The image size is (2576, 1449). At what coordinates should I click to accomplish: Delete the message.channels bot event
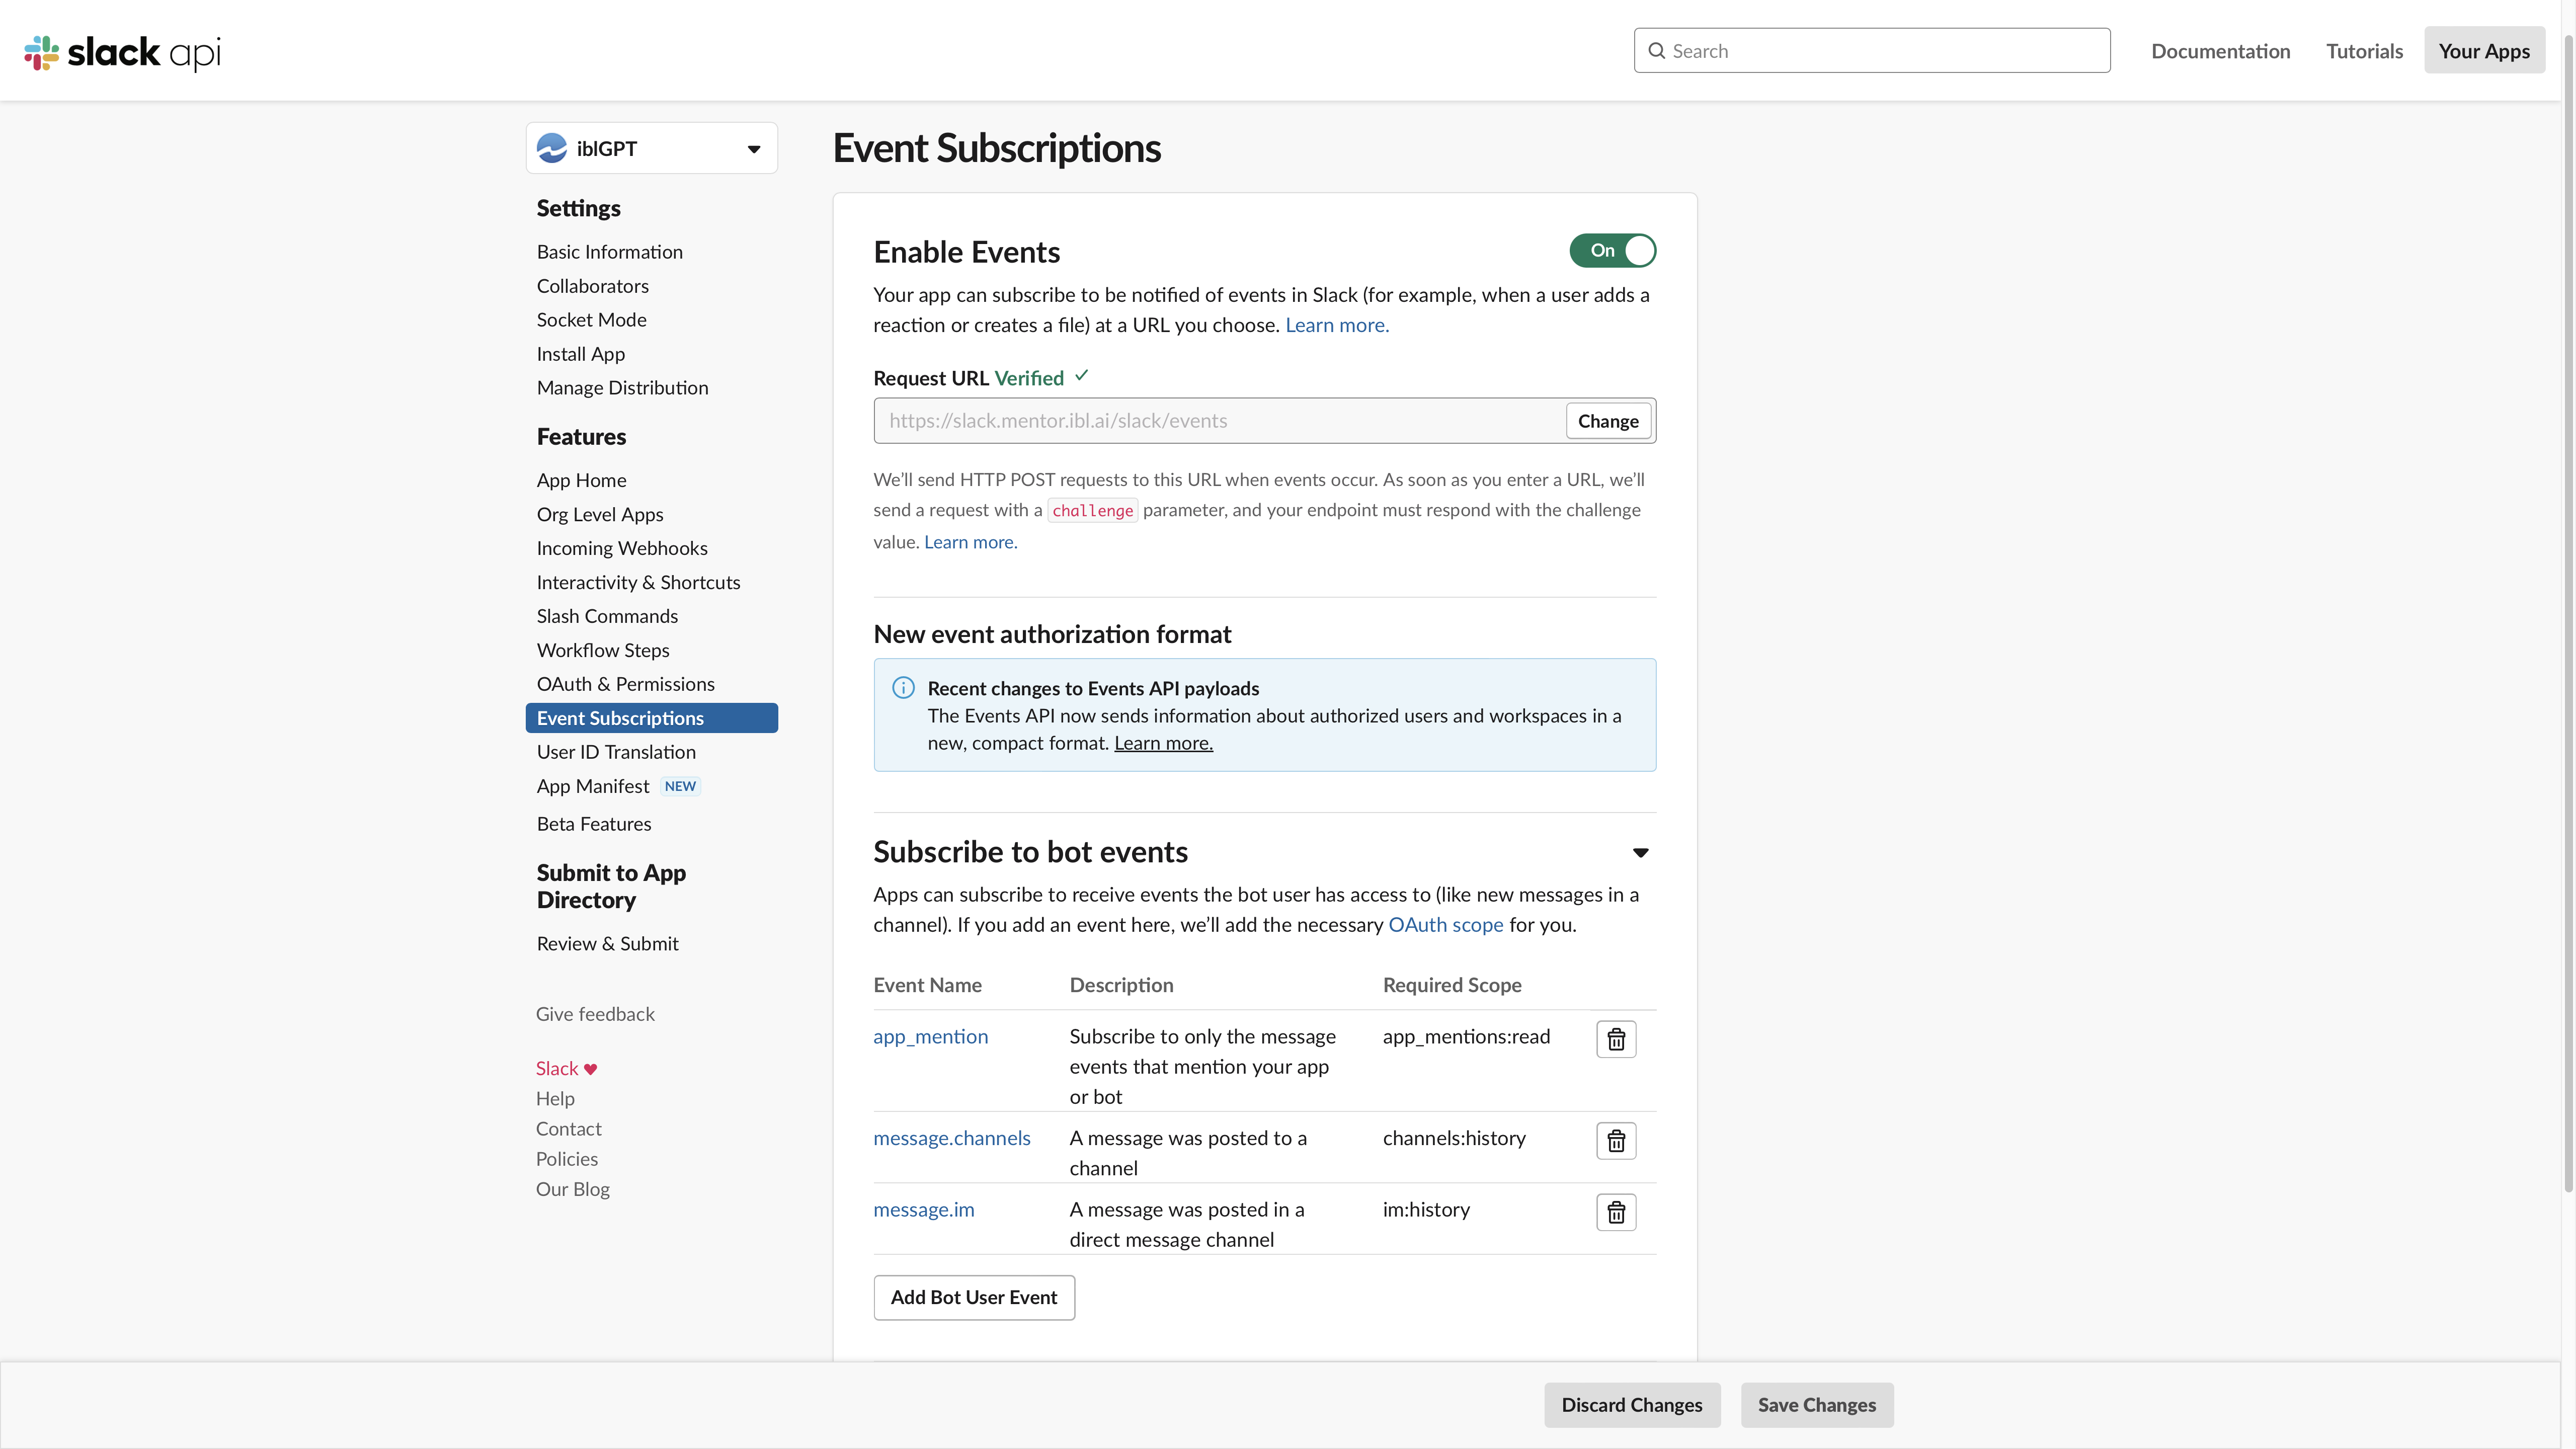pos(1616,1141)
